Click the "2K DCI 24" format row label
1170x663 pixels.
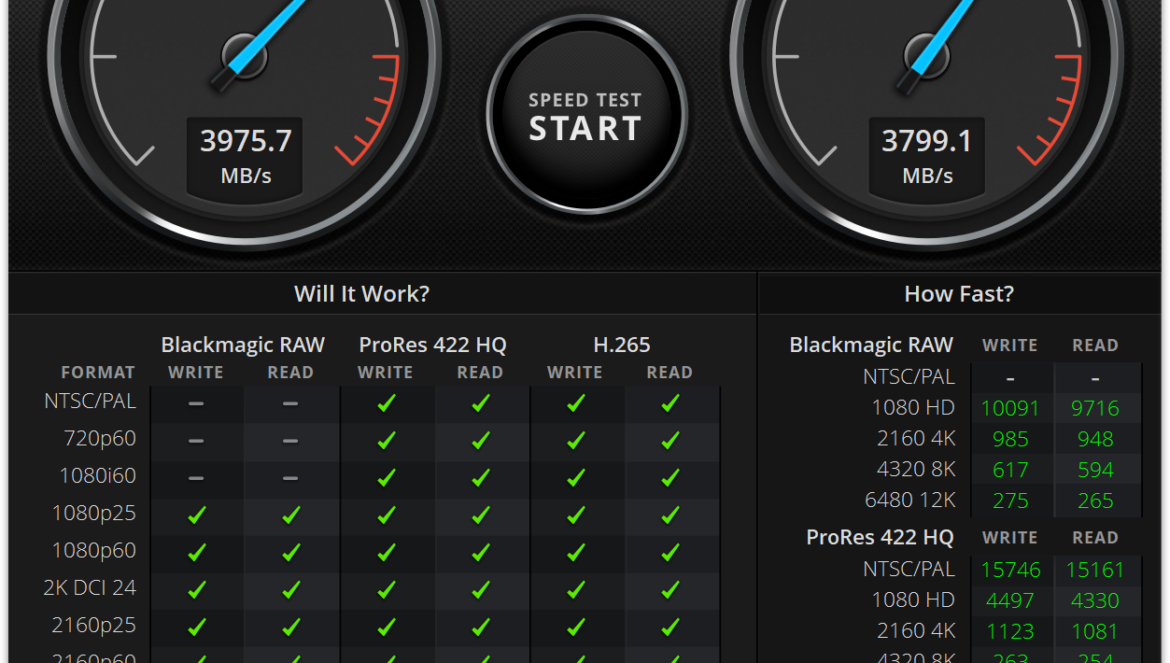tap(90, 588)
